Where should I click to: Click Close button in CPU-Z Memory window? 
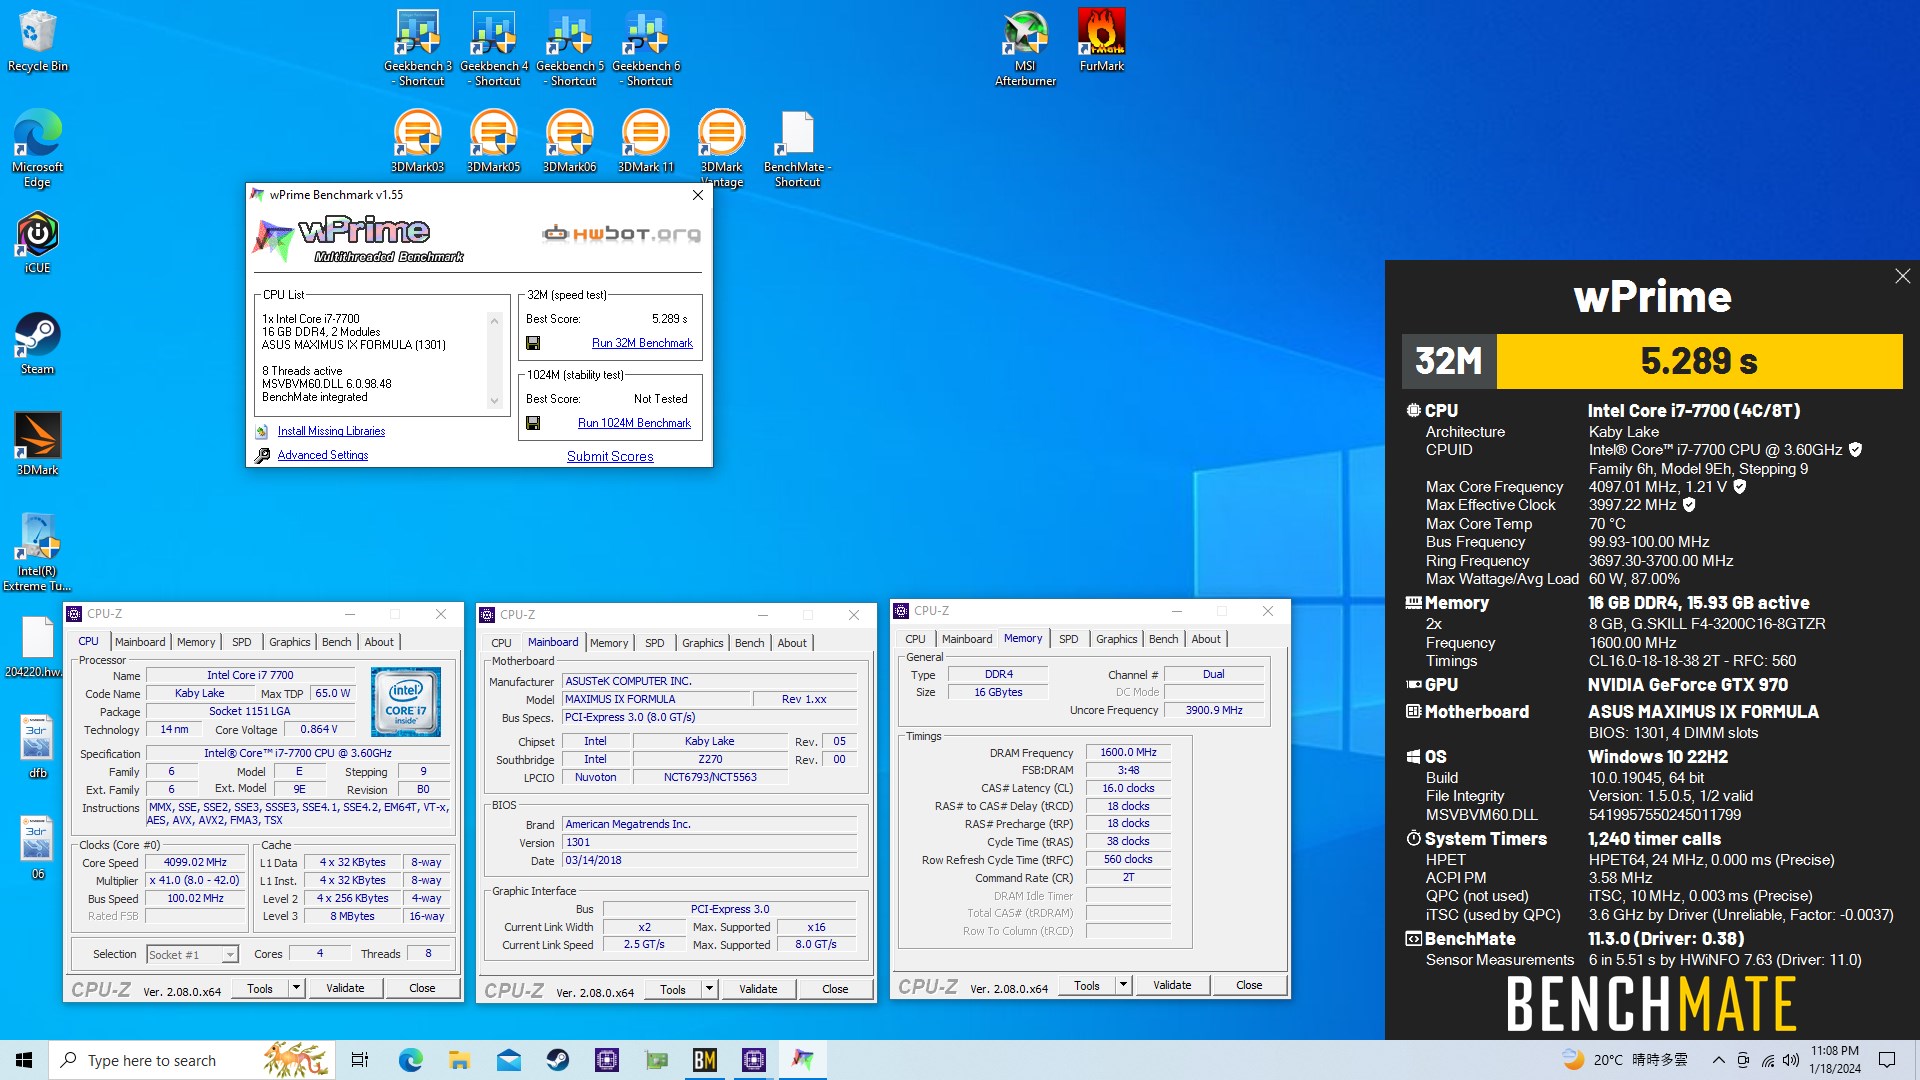[x=1249, y=985]
